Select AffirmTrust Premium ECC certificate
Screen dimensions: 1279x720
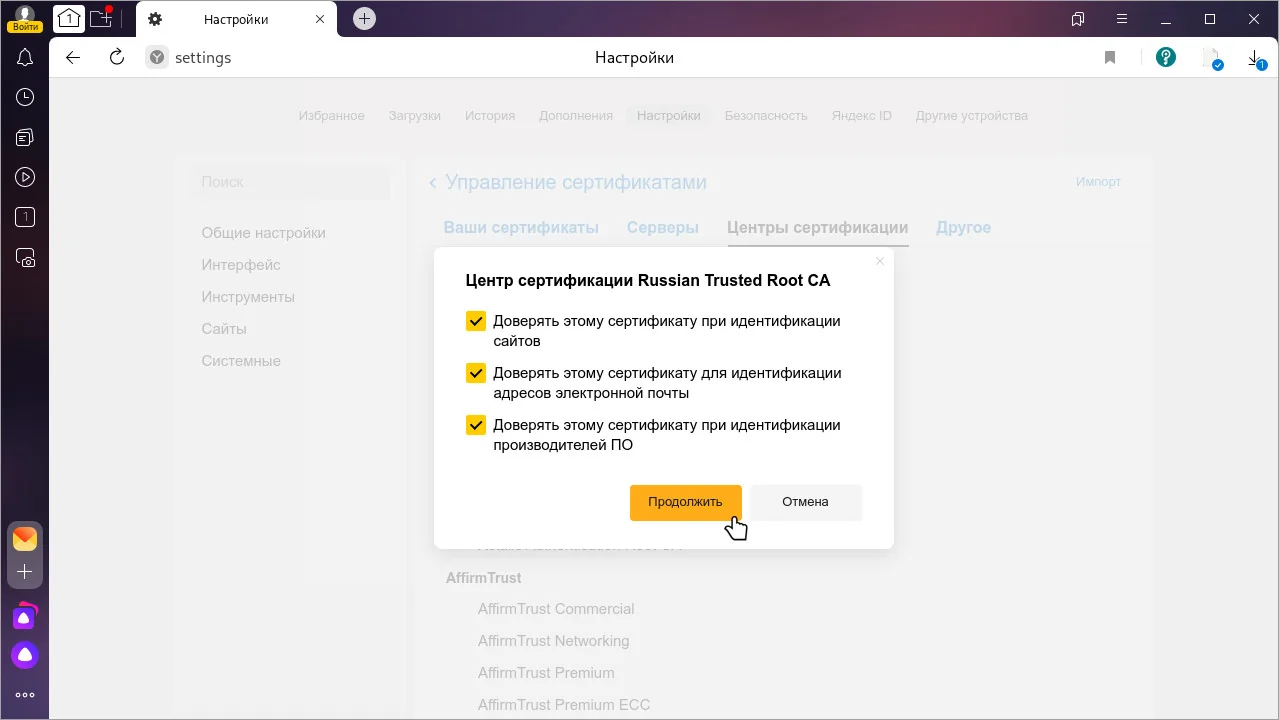[564, 705]
